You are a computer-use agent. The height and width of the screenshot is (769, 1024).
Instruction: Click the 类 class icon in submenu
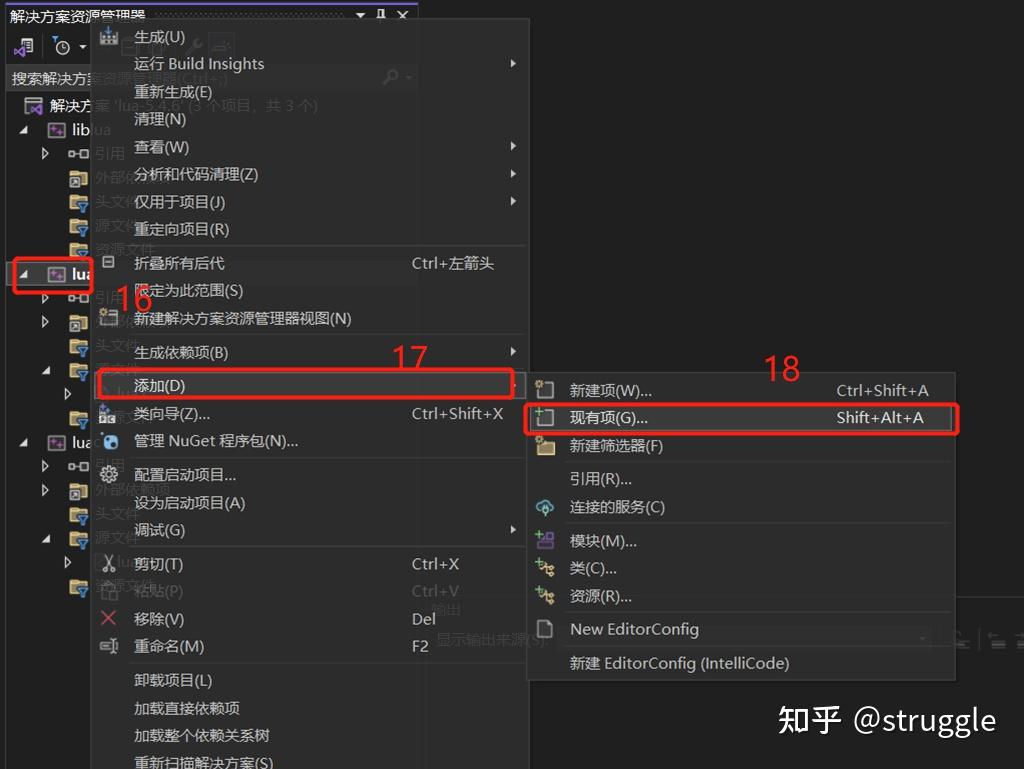[x=544, y=568]
